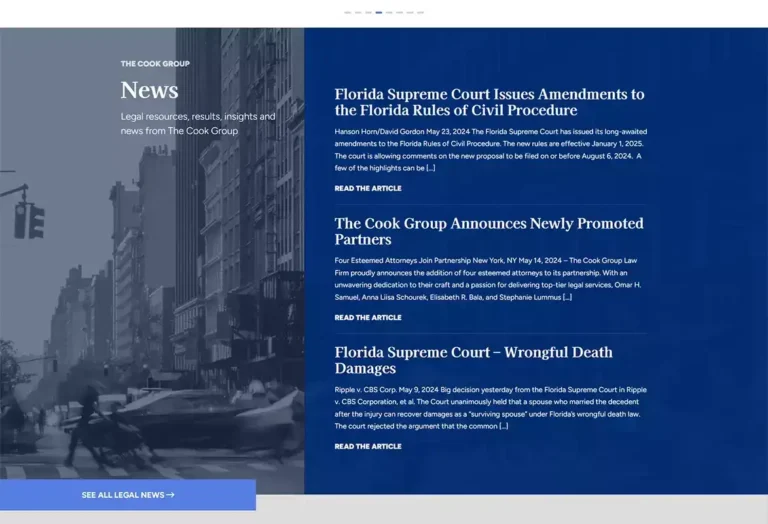Open headline Florida Supreme Court – Wrongful Death Damages

coord(473,360)
